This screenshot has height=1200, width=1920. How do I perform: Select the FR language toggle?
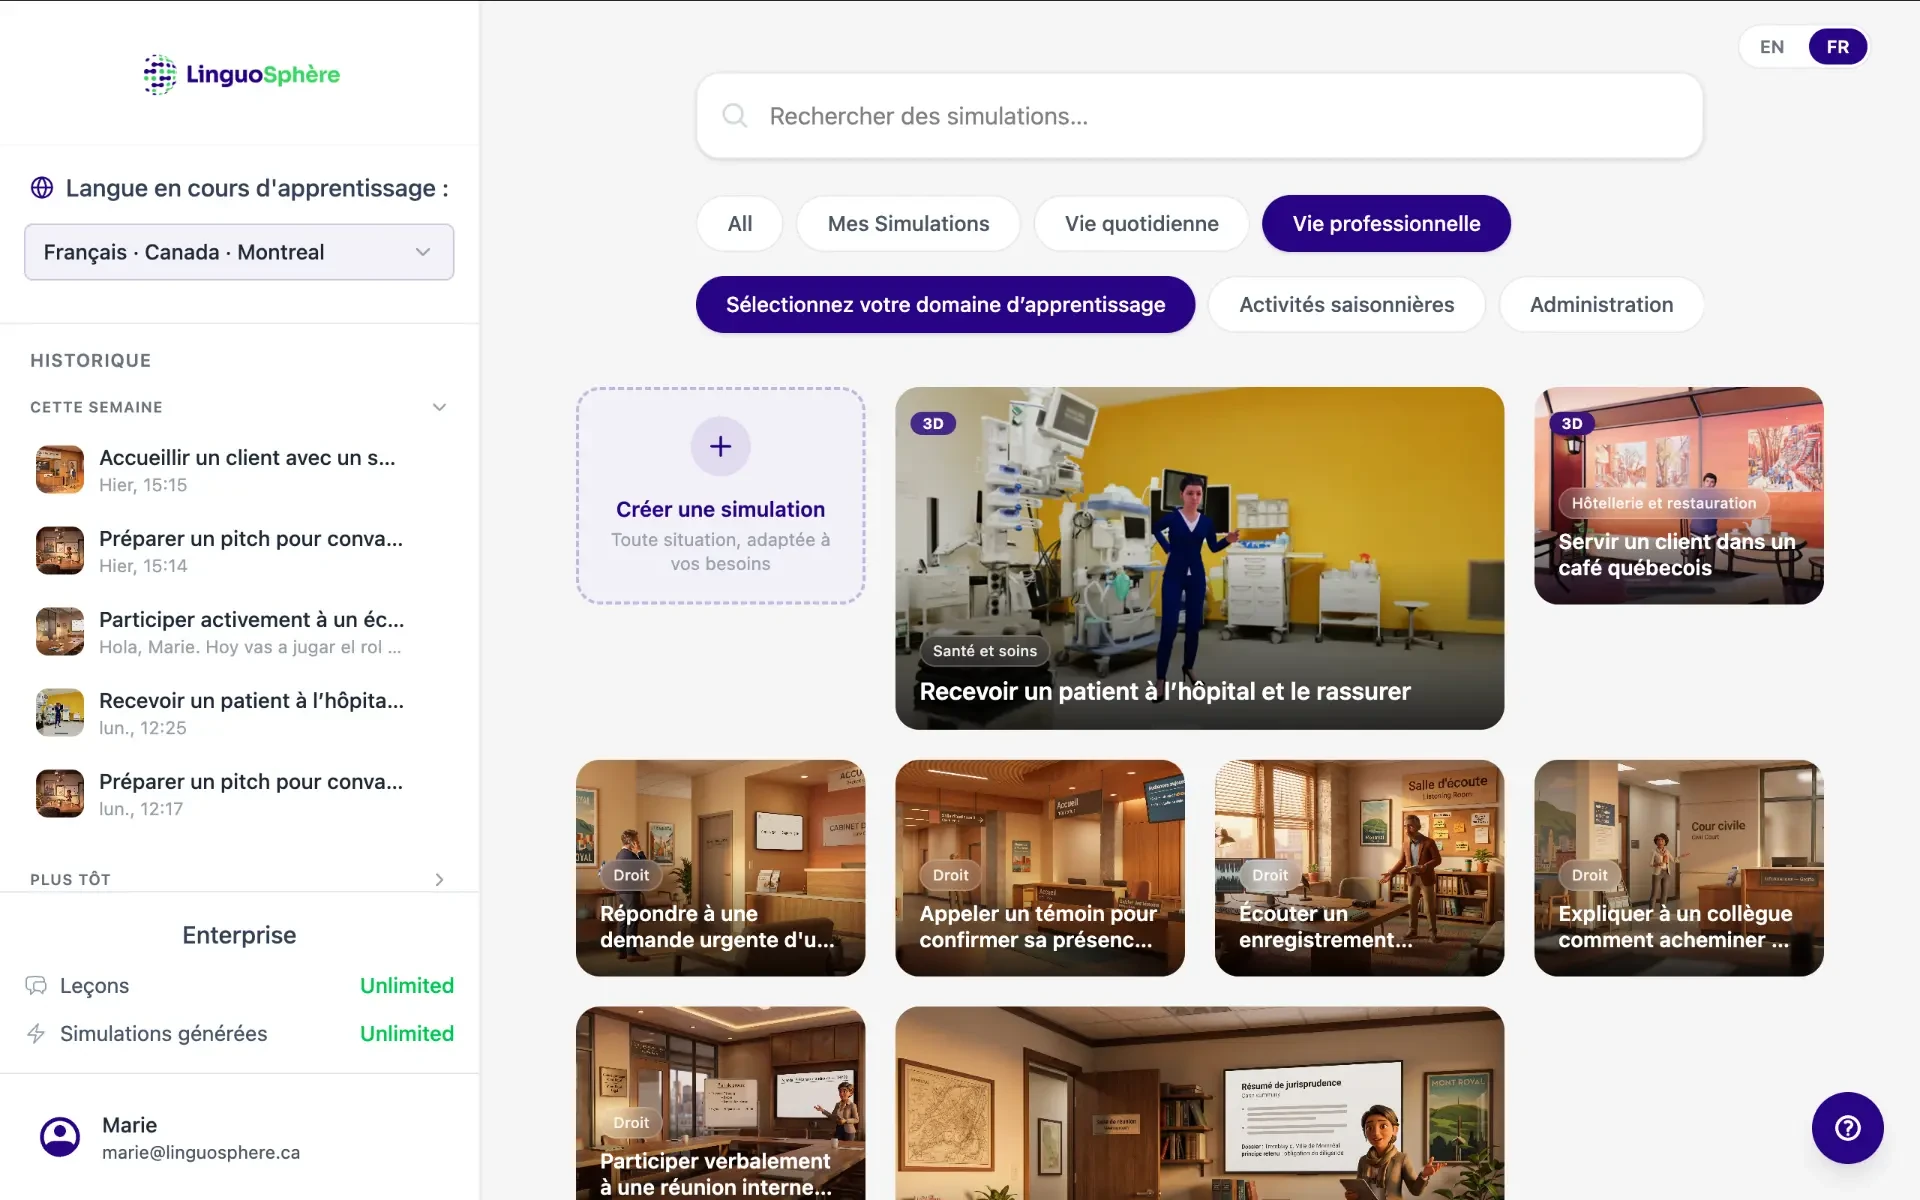[x=1837, y=47]
